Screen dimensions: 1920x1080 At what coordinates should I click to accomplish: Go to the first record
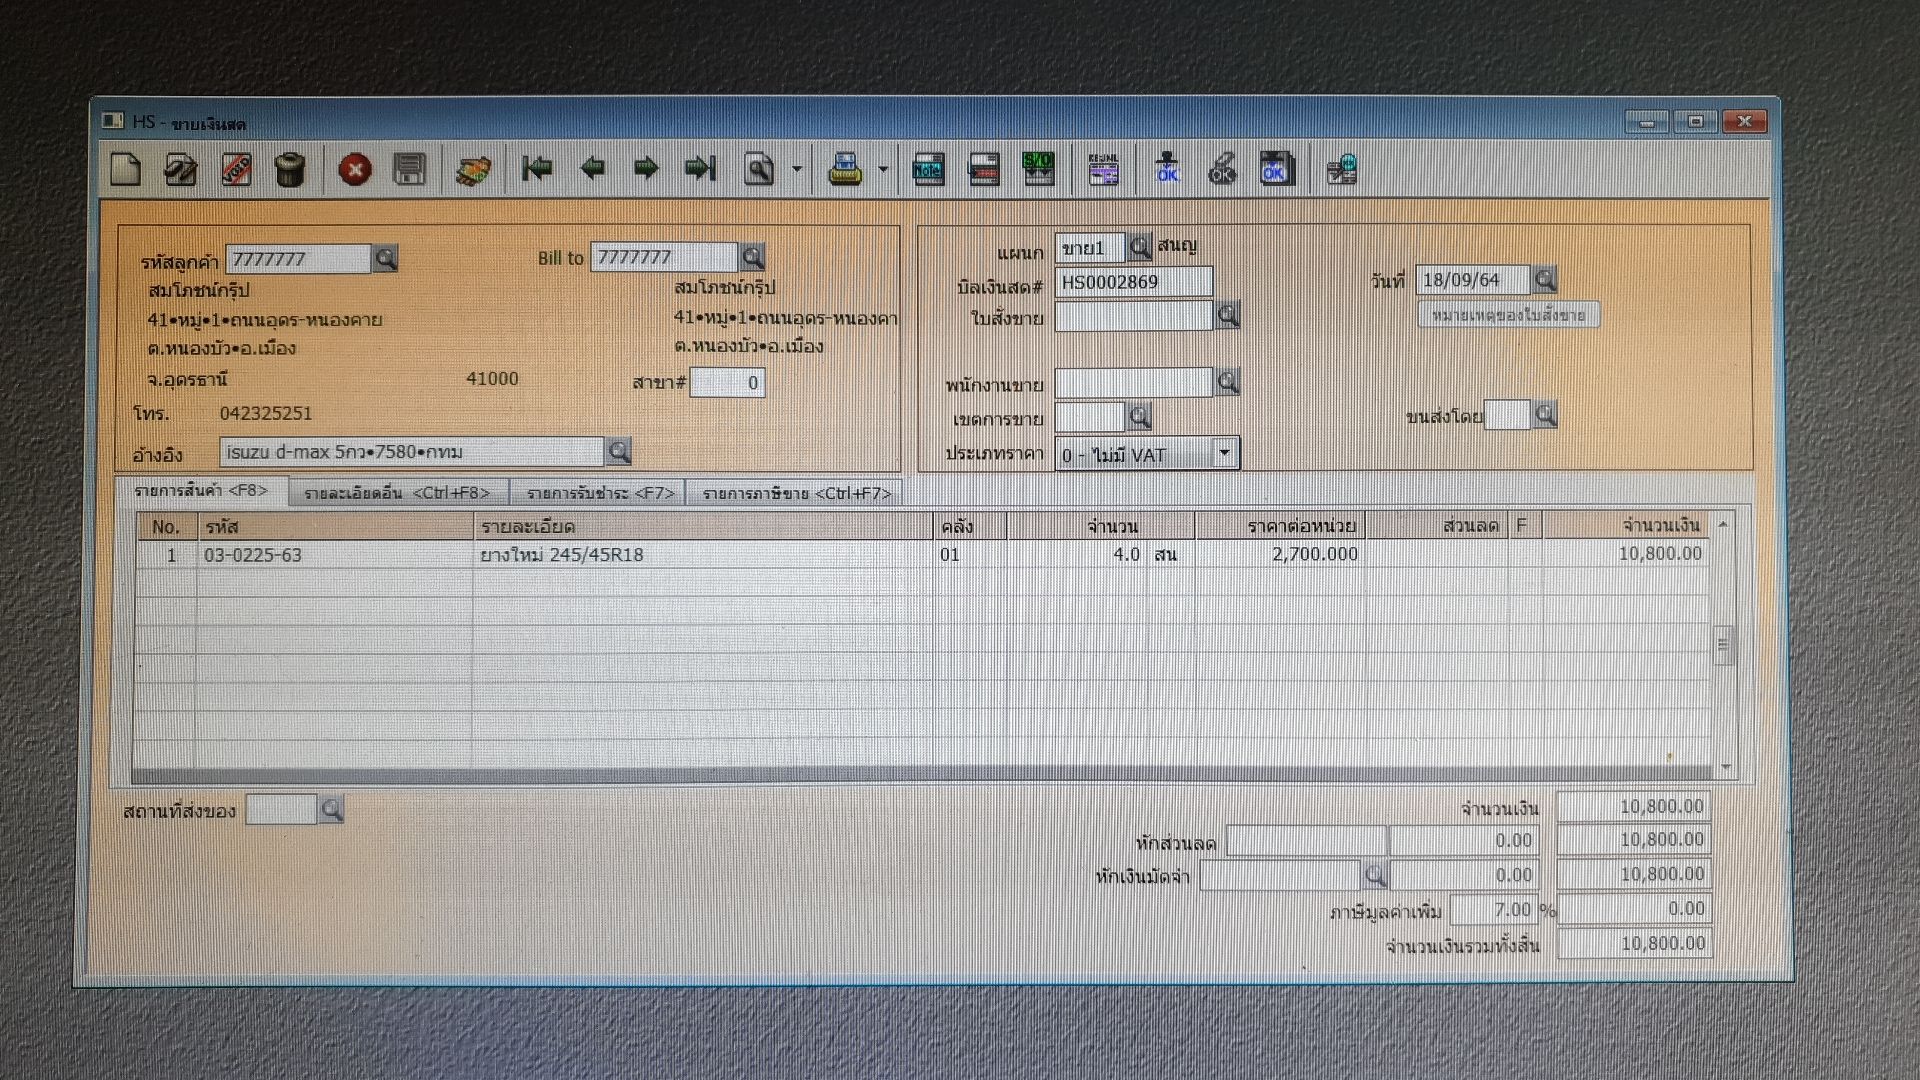tap(537, 168)
